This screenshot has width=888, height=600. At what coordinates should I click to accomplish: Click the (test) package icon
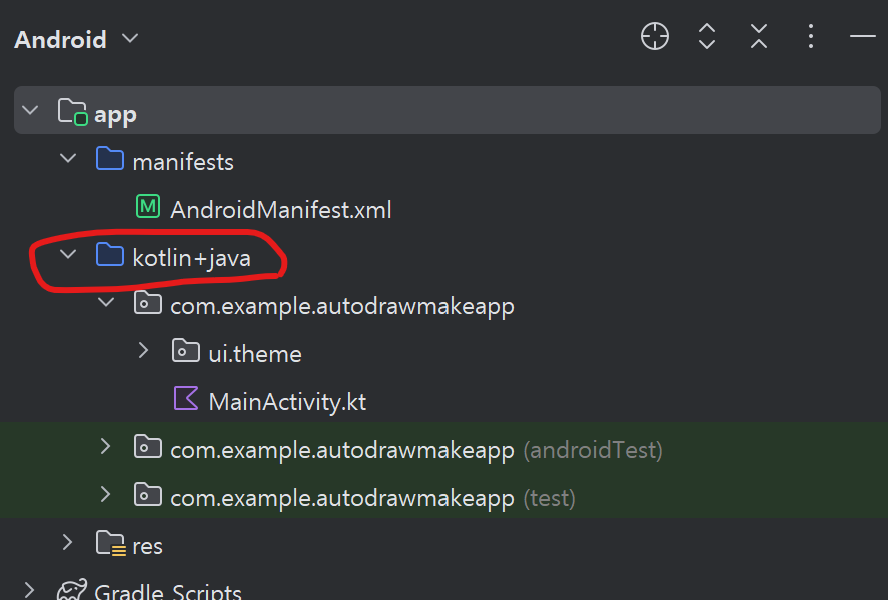click(148, 495)
